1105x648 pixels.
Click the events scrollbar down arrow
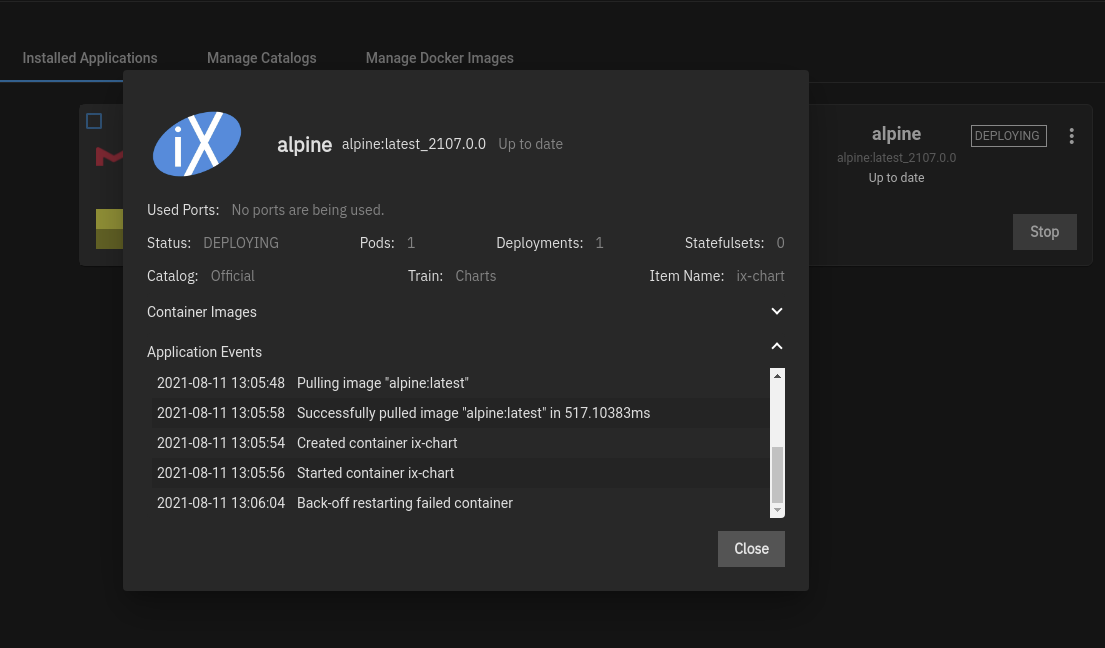point(777,510)
